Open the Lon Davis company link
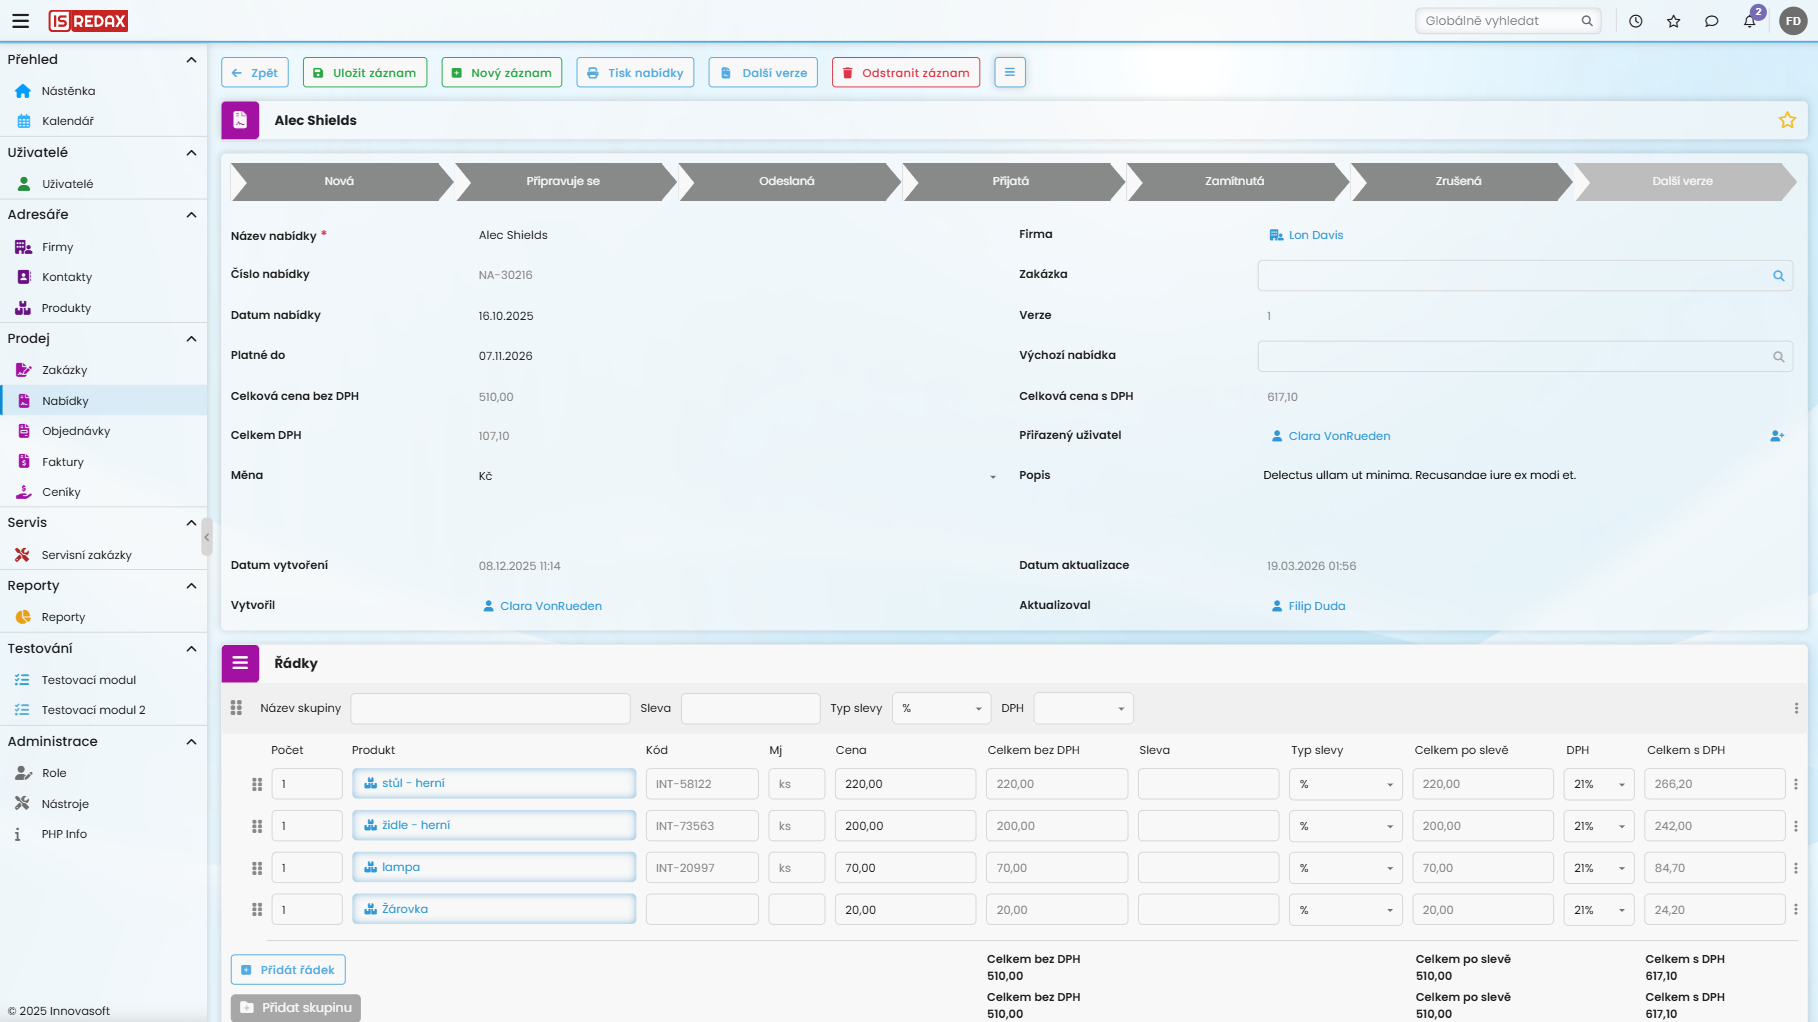The height and width of the screenshot is (1022, 1818). 1315,235
